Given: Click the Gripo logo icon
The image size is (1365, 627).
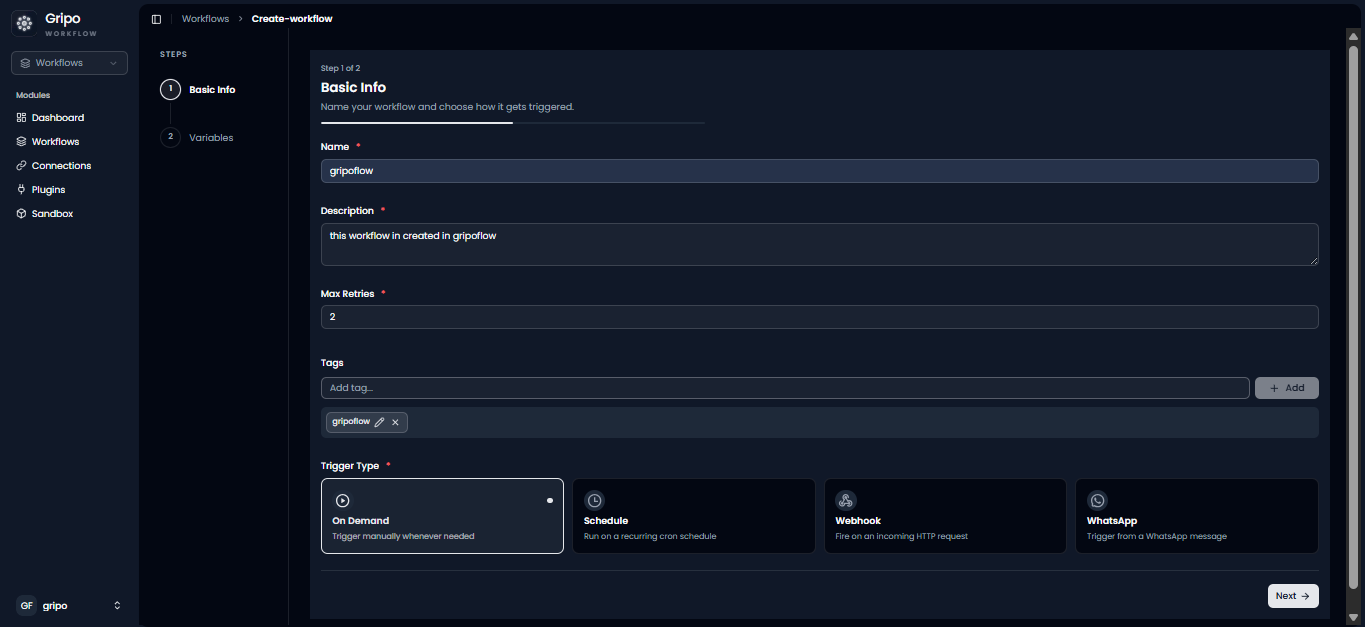Looking at the screenshot, I should 24,23.
